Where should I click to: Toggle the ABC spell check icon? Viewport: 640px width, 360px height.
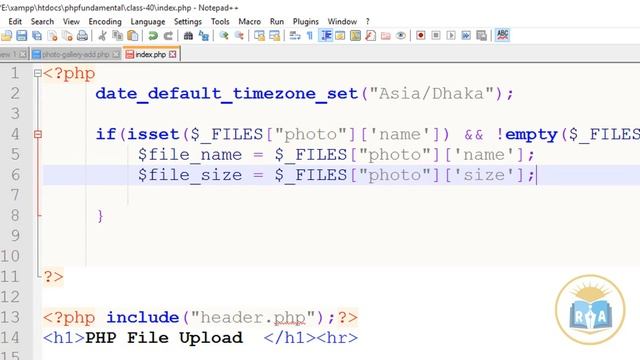502,36
